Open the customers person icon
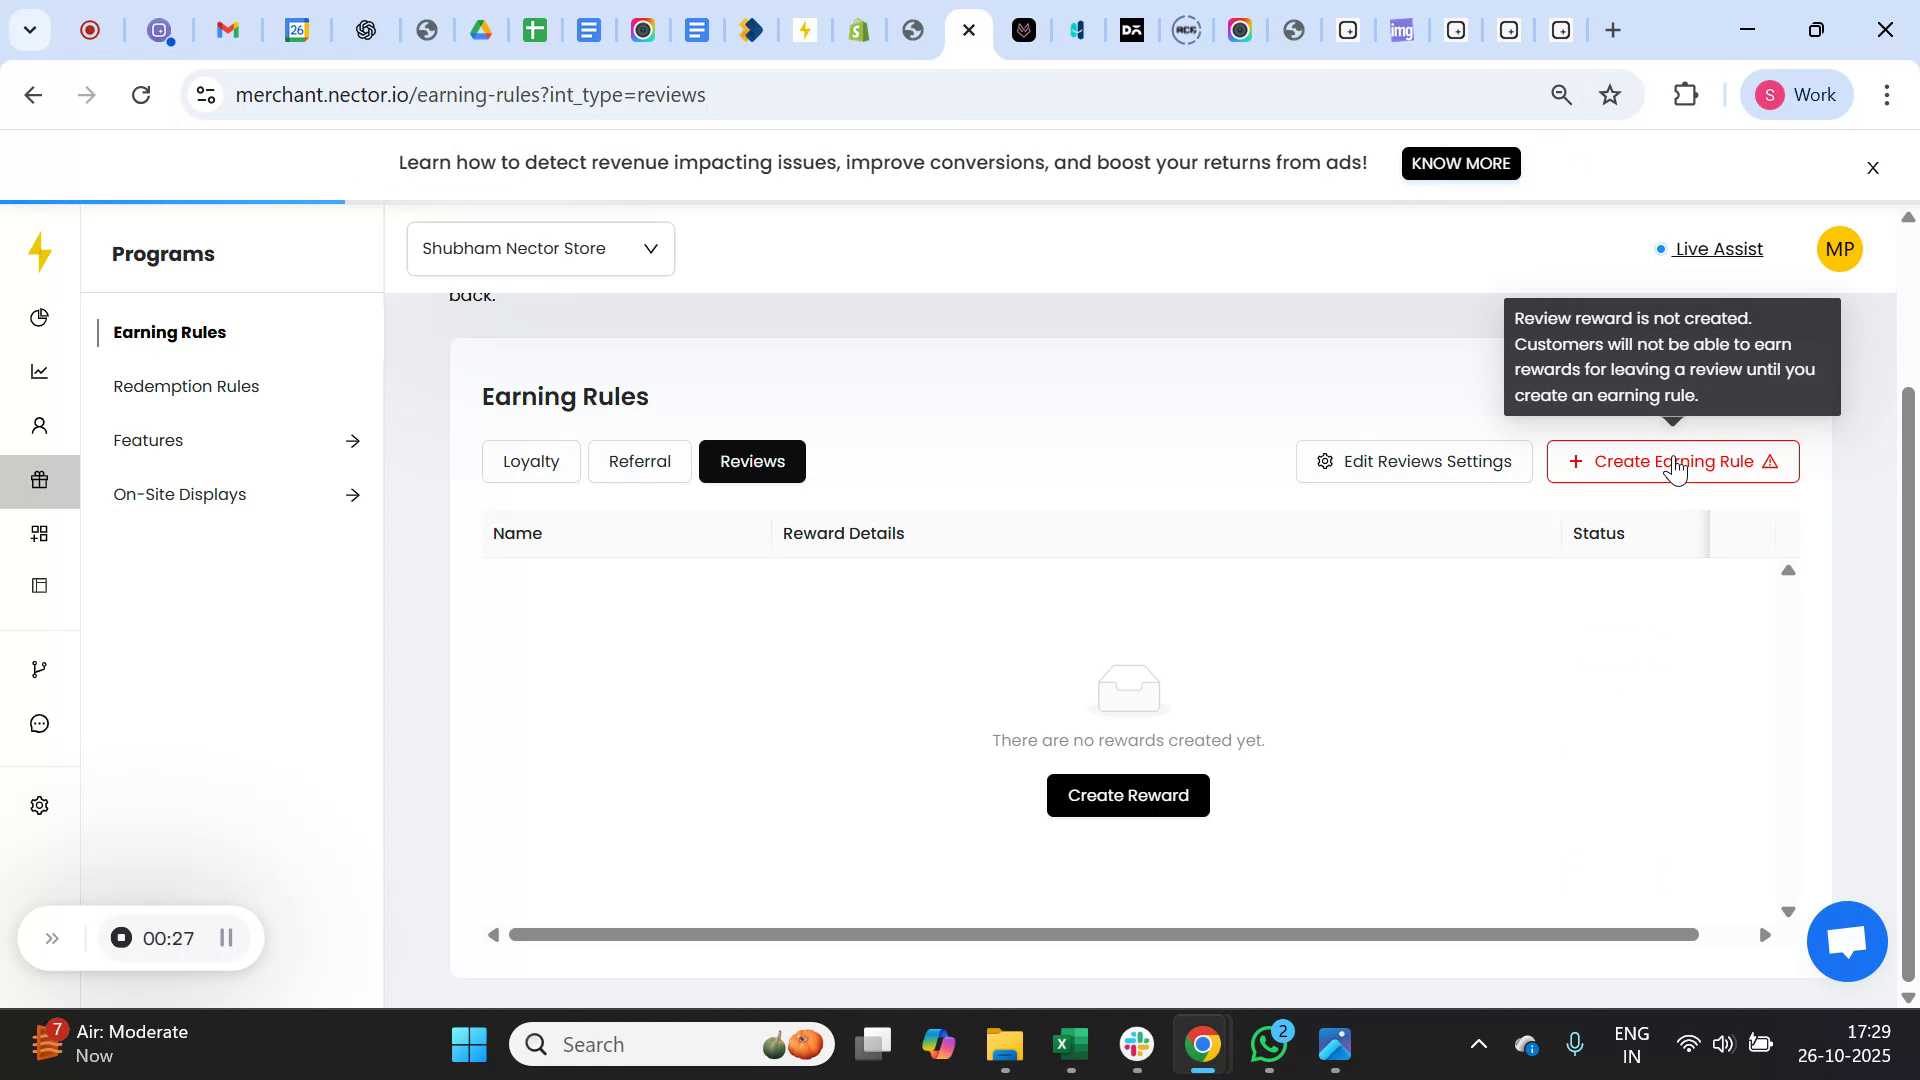Viewport: 1920px width, 1080px height. tap(39, 425)
